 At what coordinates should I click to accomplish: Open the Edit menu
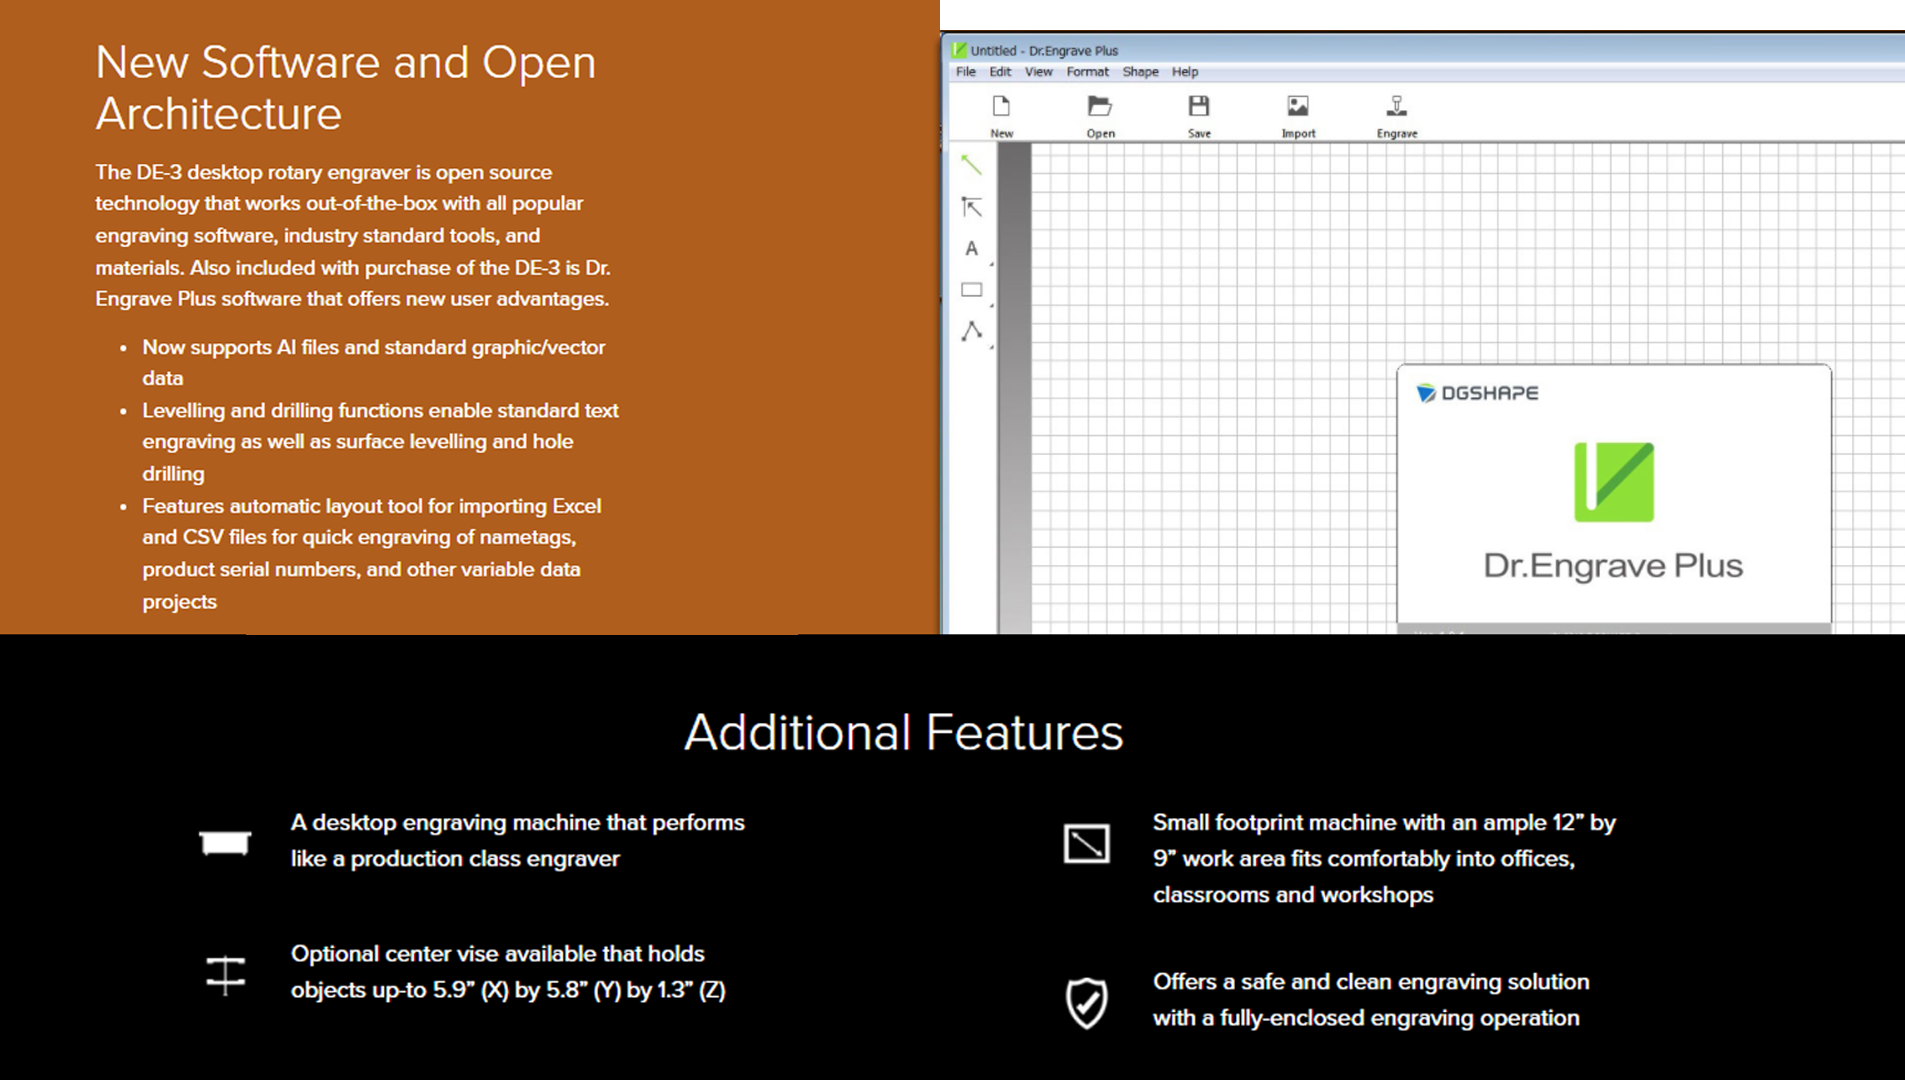(x=1000, y=72)
